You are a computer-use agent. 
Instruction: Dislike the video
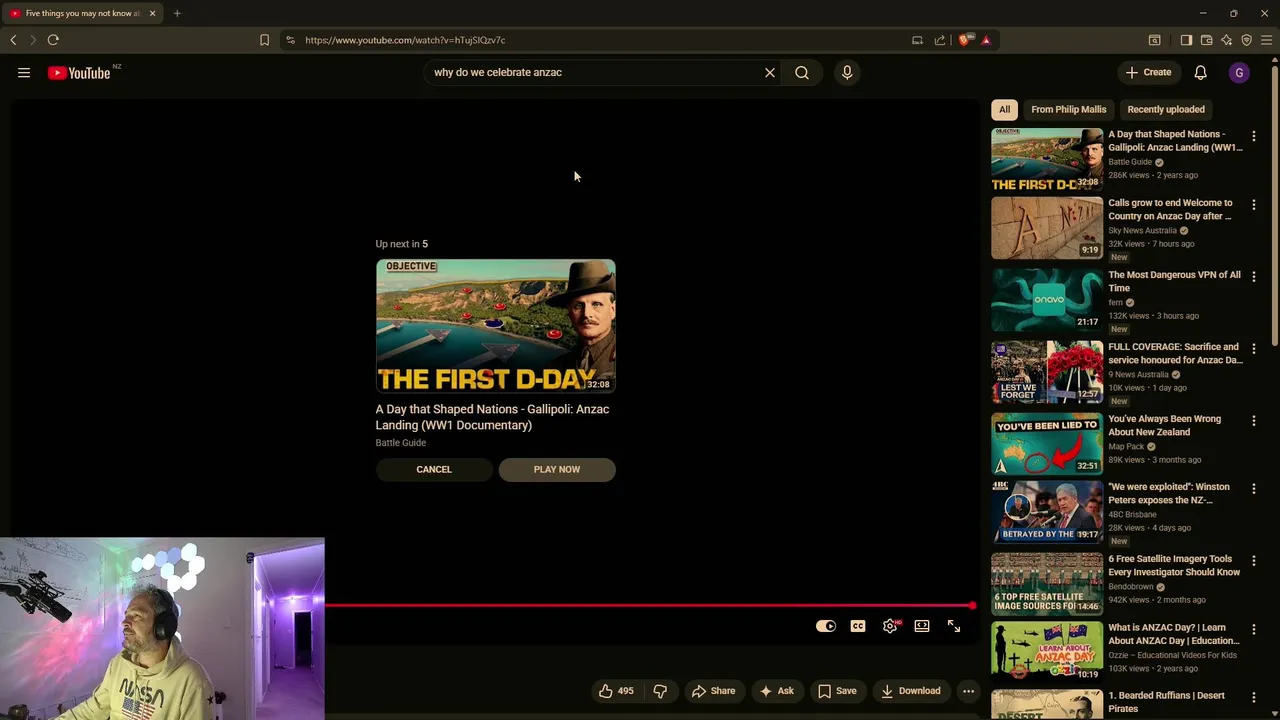(x=660, y=691)
